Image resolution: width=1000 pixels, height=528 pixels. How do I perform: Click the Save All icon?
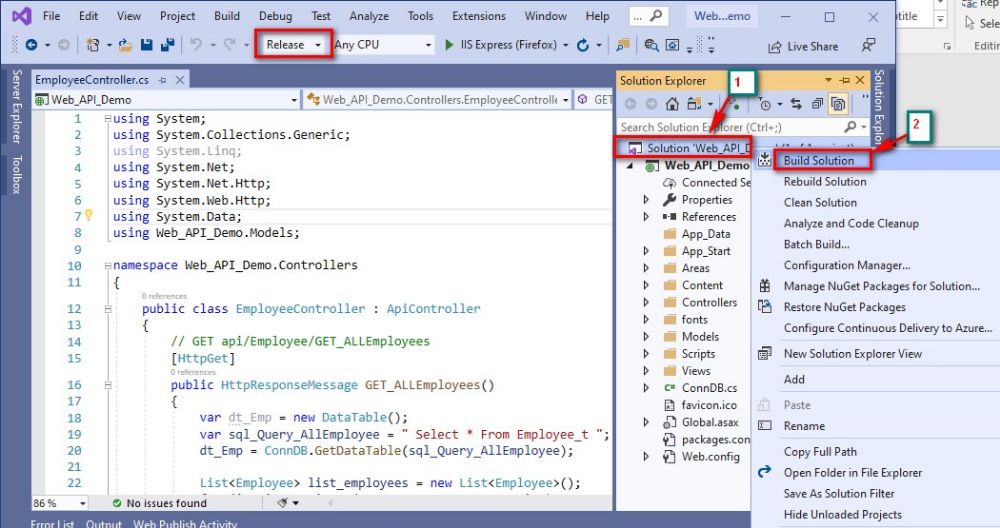click(168, 45)
